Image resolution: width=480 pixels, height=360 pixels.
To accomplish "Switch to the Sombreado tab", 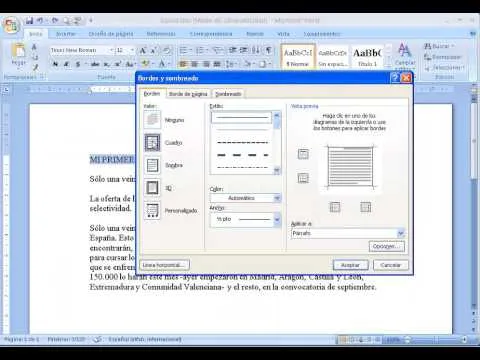I will click(x=228, y=94).
